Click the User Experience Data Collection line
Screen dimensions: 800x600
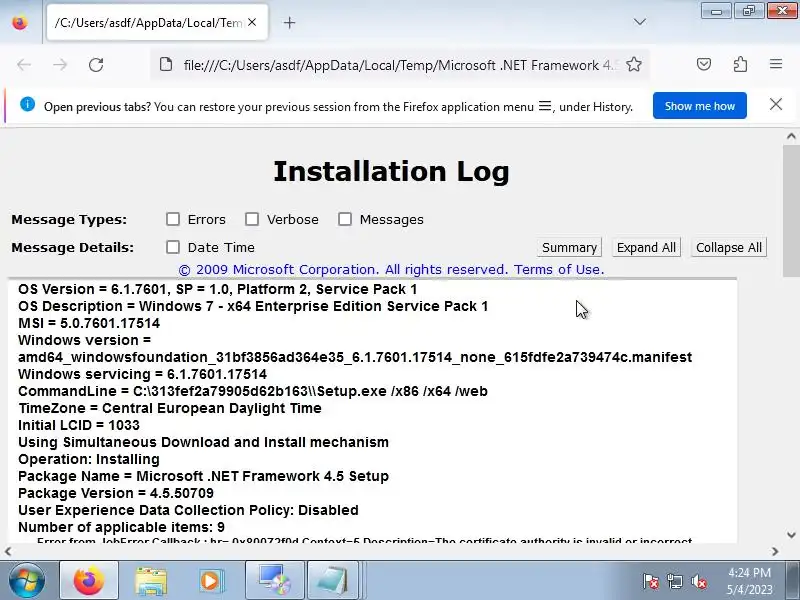pos(188,510)
